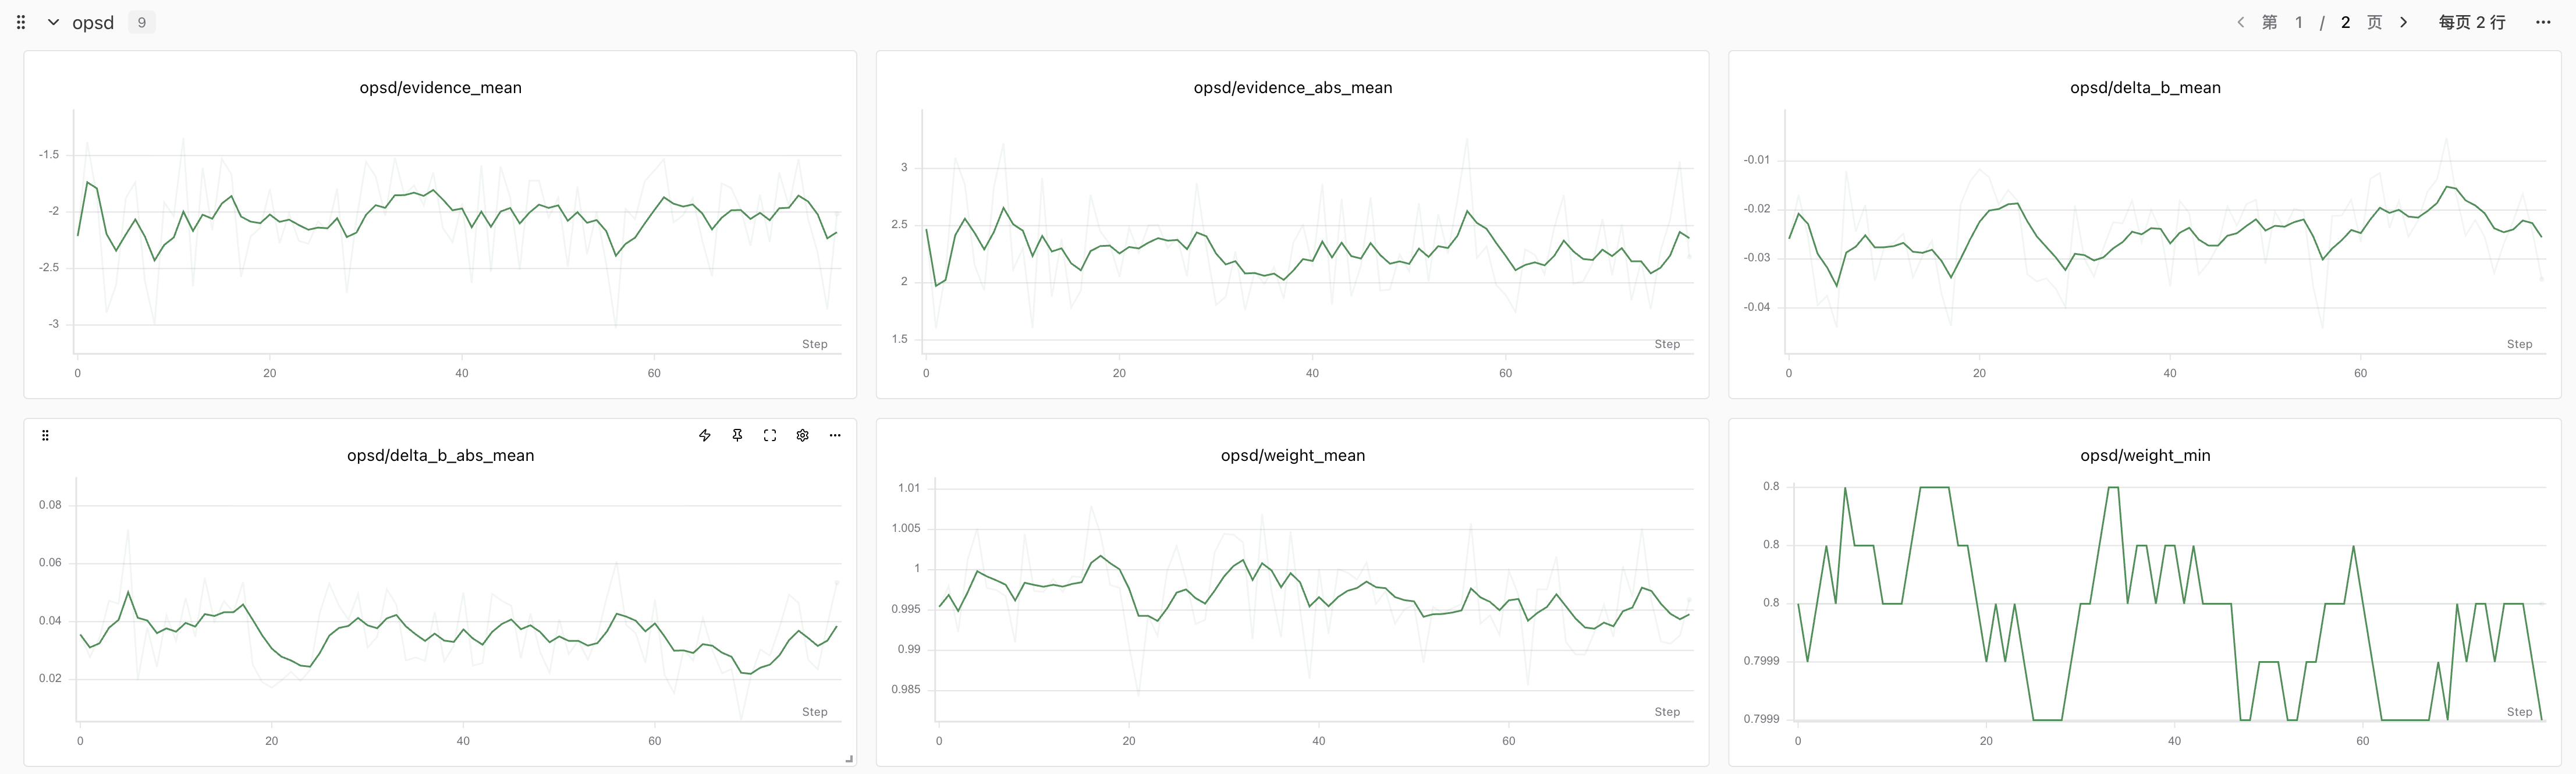Click the opsd/delta_b_abs_mean chart title
The width and height of the screenshot is (2576, 774).
click(x=440, y=455)
